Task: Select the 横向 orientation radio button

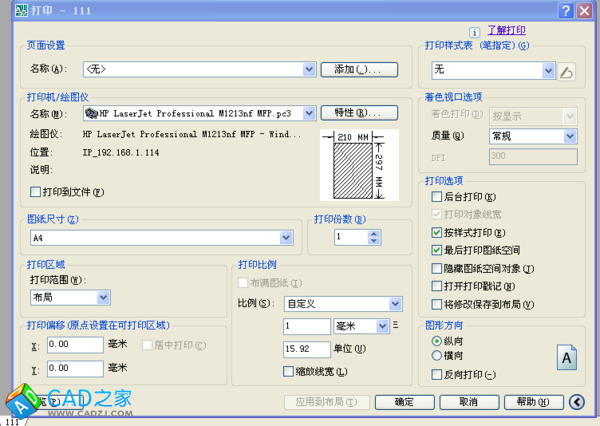Action: point(436,355)
